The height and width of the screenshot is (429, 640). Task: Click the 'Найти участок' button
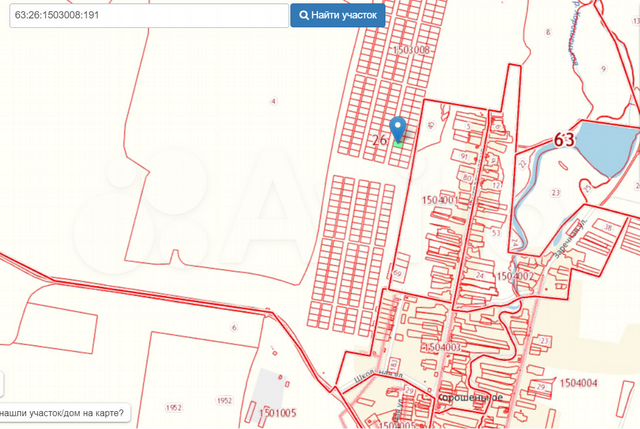(338, 16)
